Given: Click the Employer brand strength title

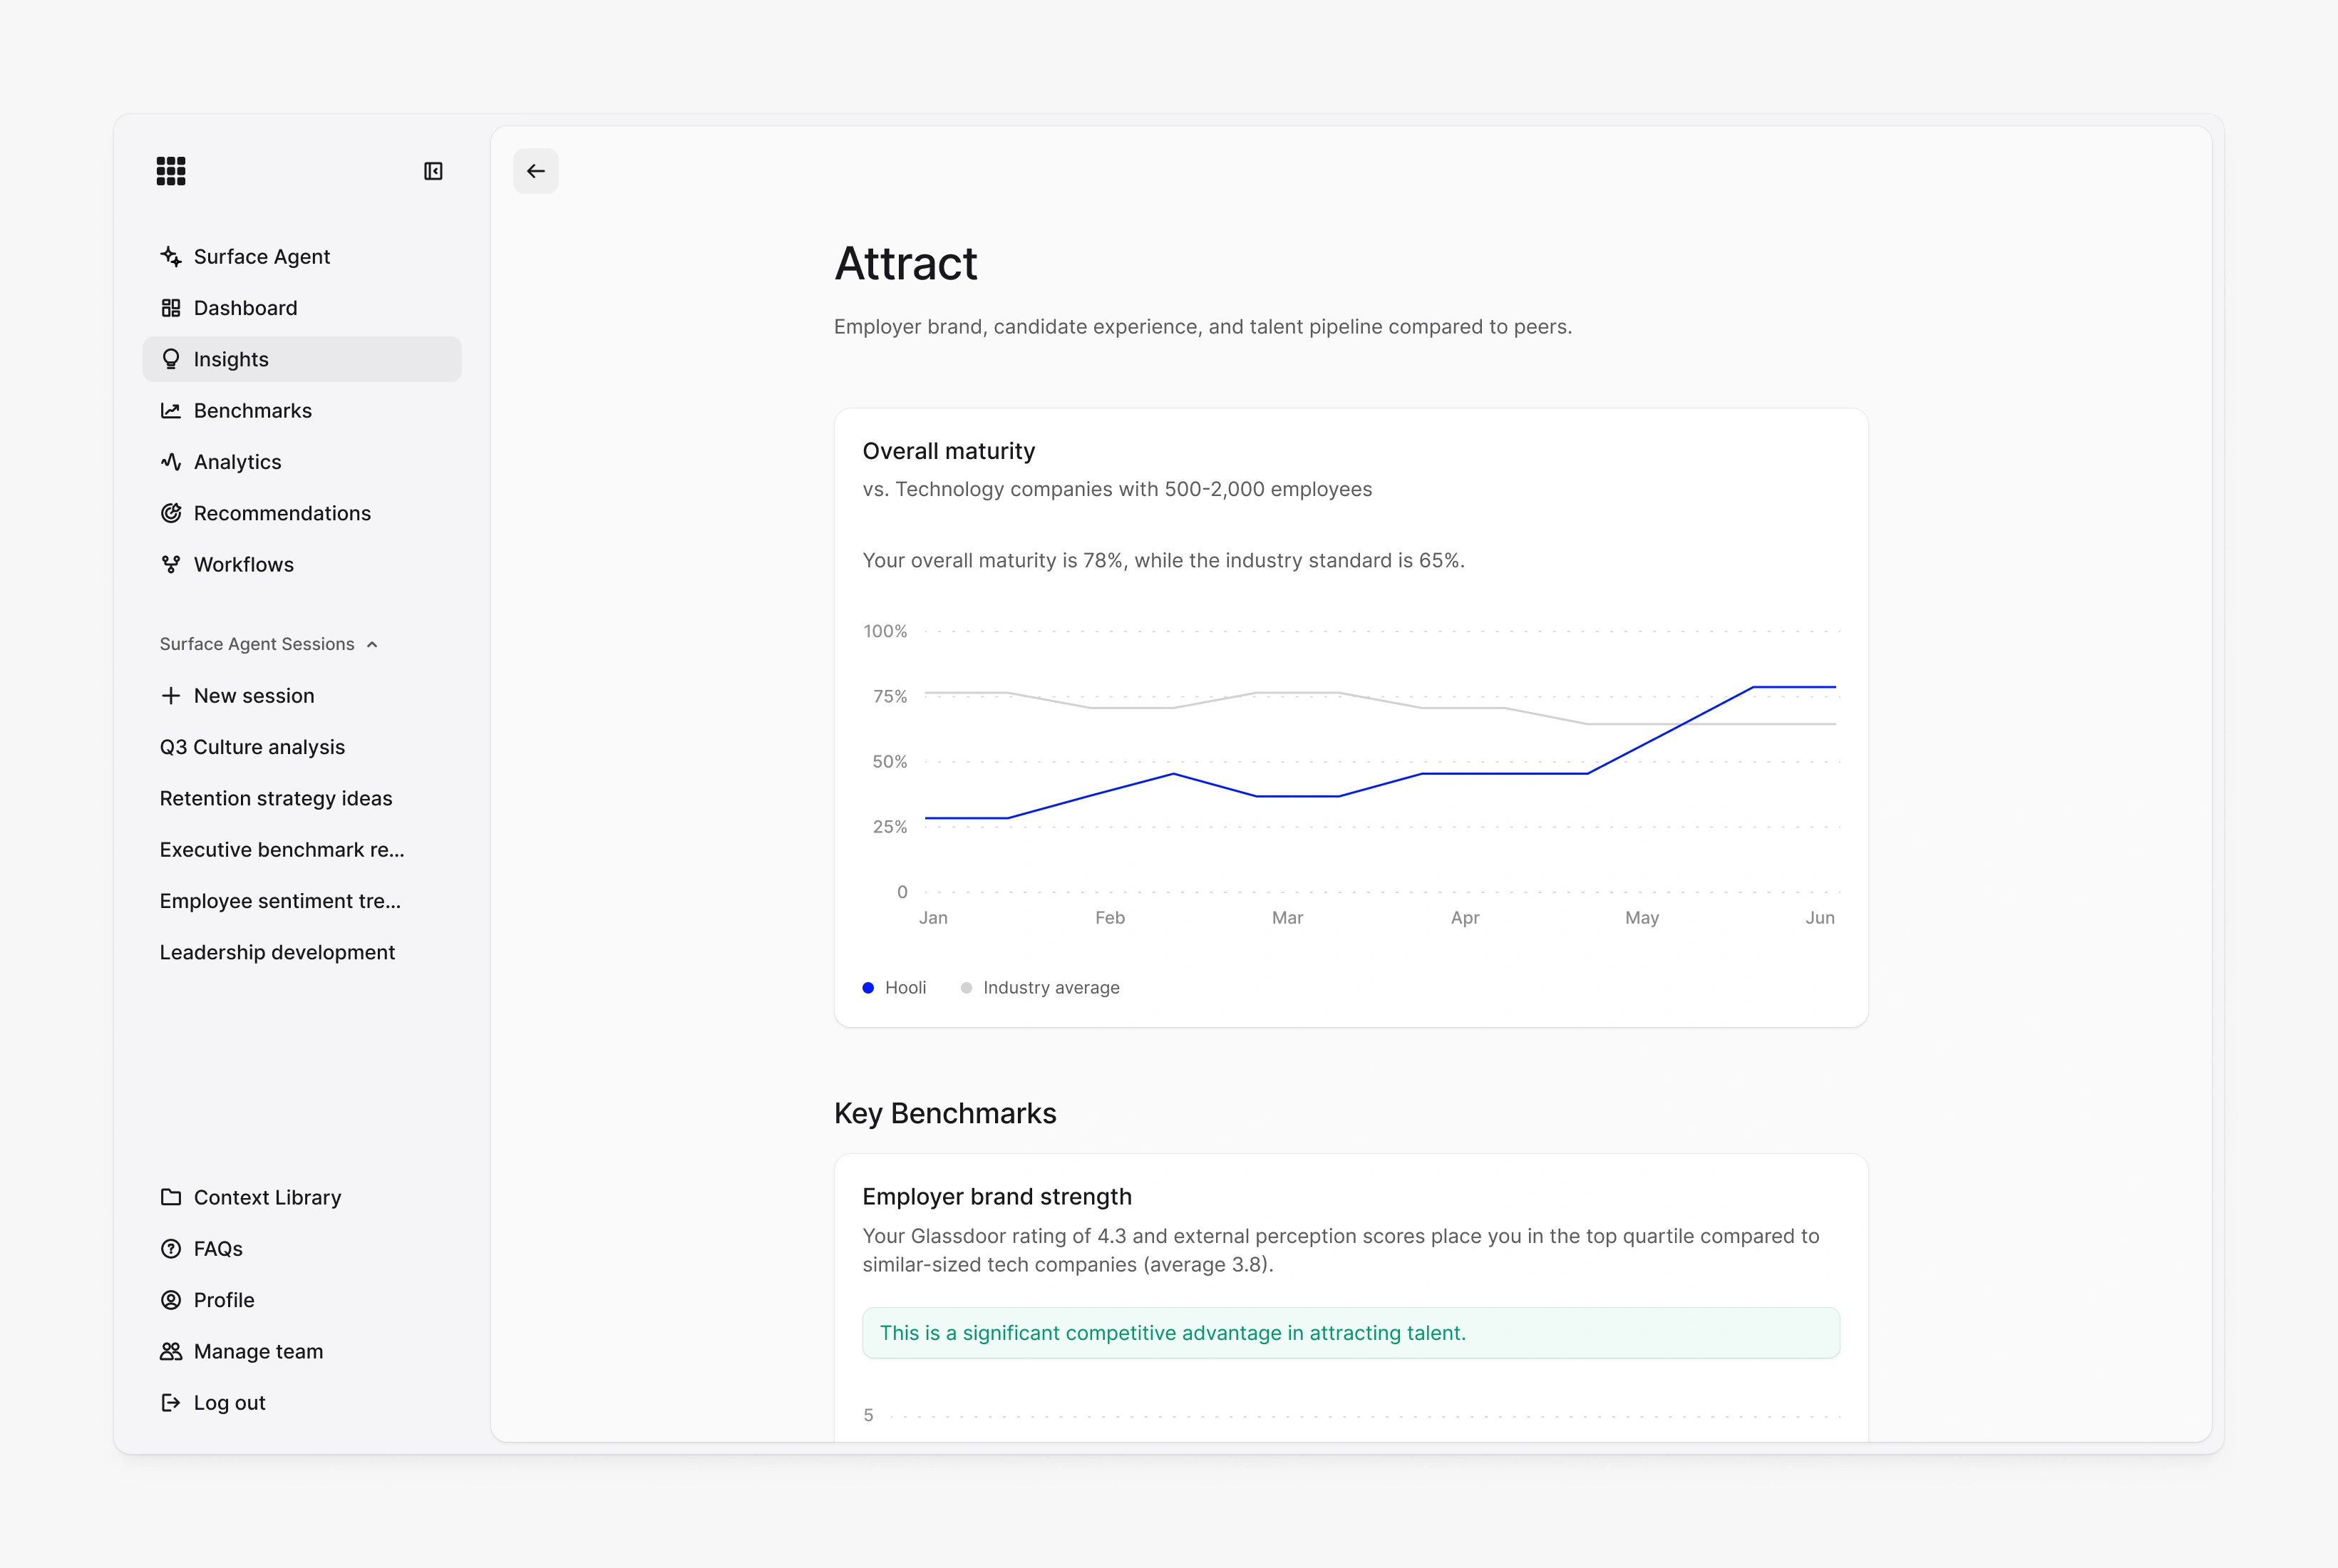Looking at the screenshot, I should 997,1197.
